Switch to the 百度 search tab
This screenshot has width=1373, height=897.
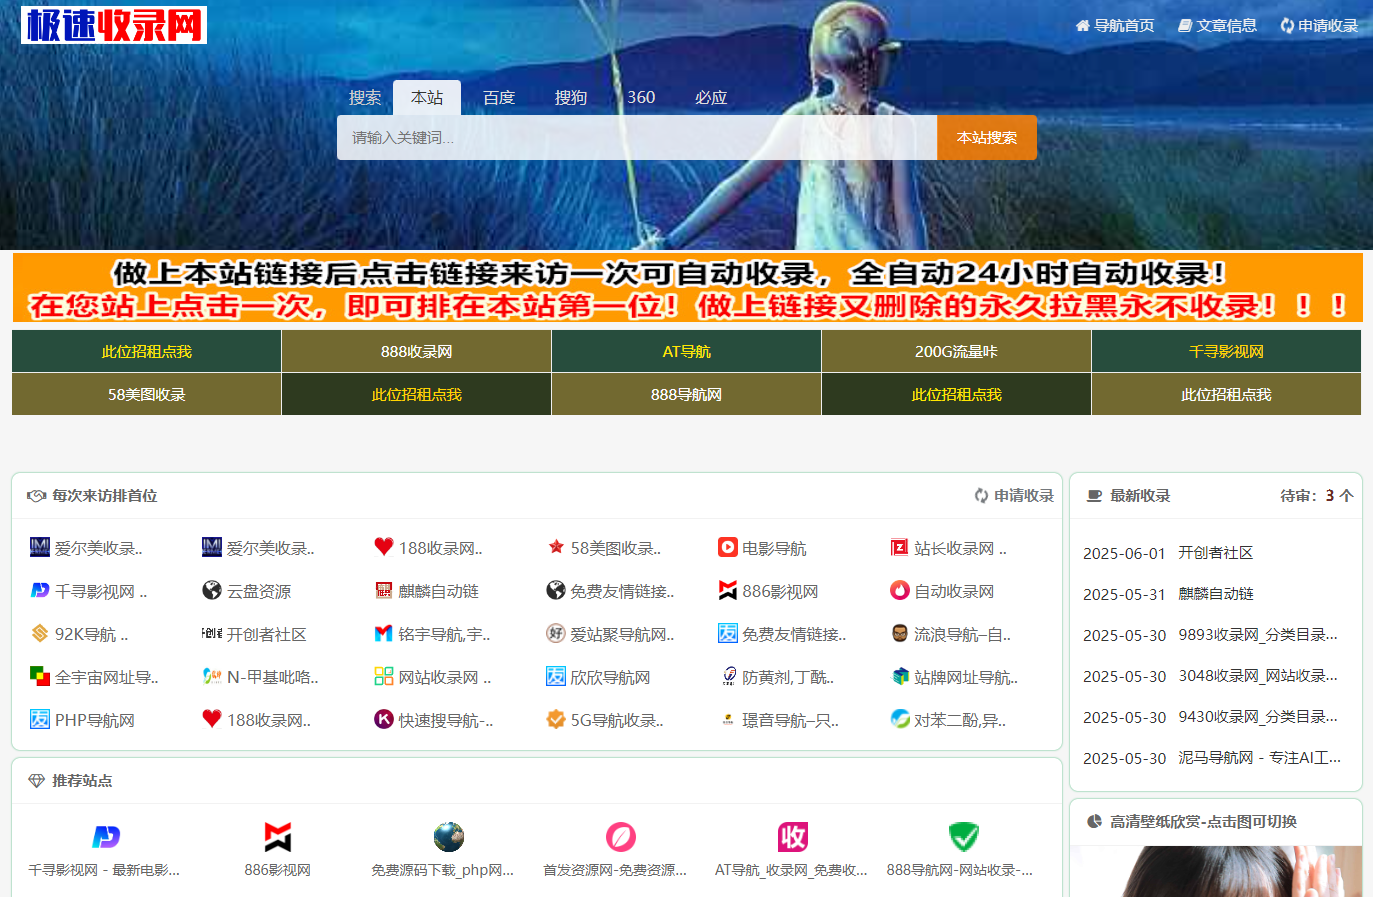[x=499, y=98]
